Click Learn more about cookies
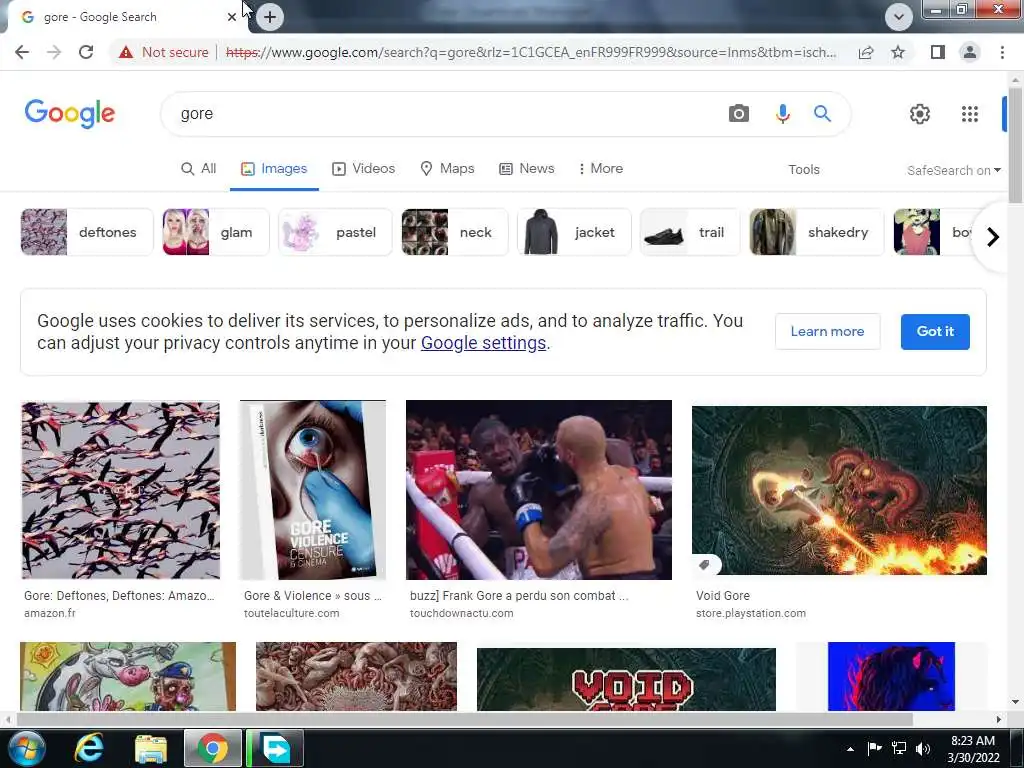Viewport: 1024px width, 768px height. [x=827, y=331]
